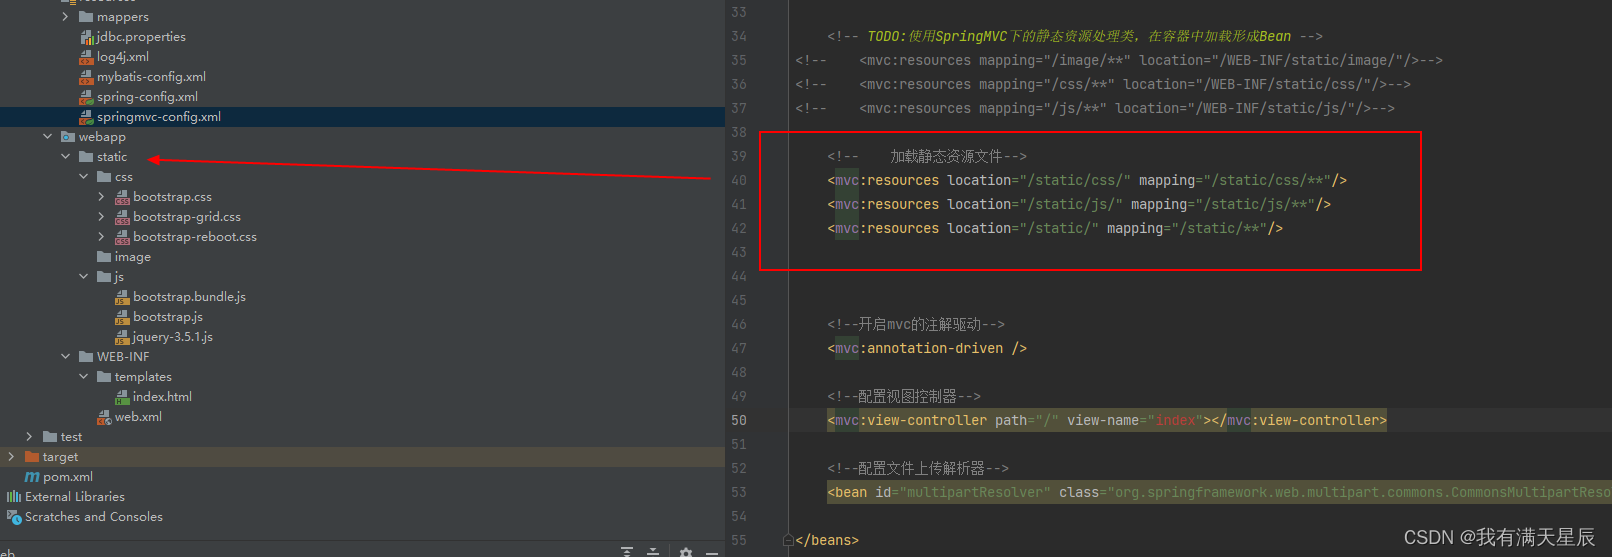Select the test folder label
The image size is (1612, 557).
pos(71,437)
